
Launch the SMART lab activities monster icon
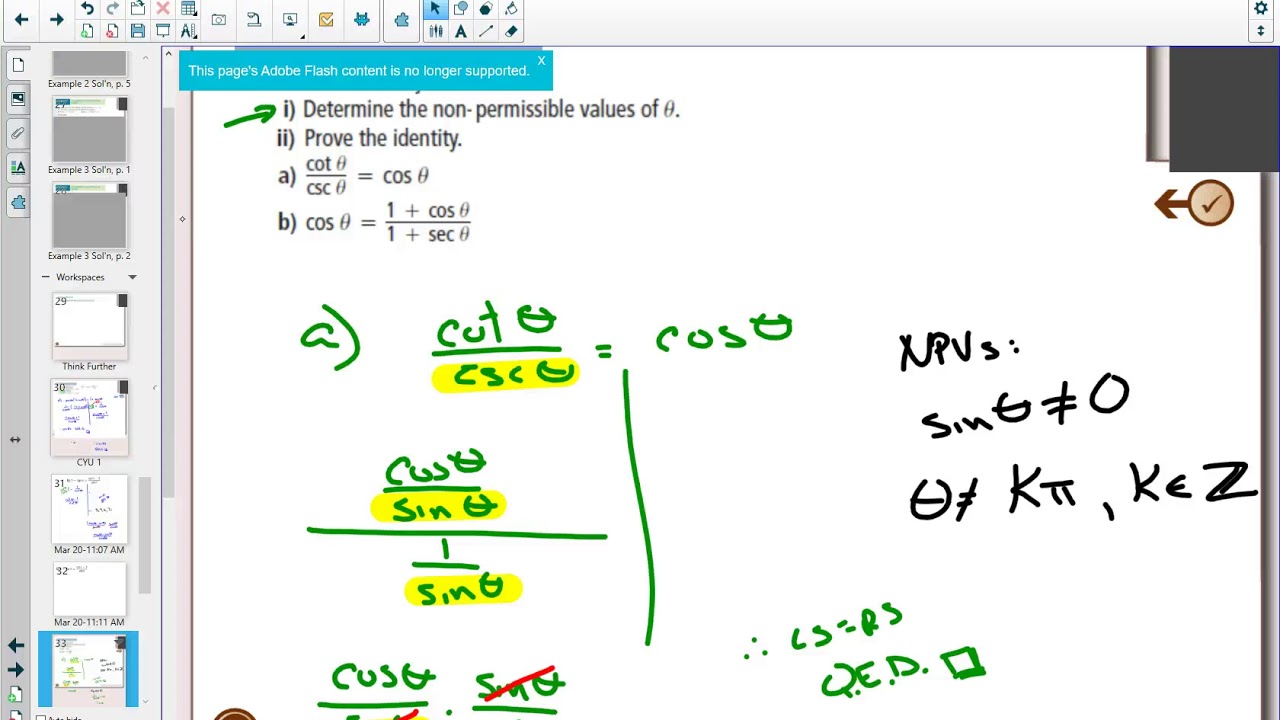click(x=362, y=20)
